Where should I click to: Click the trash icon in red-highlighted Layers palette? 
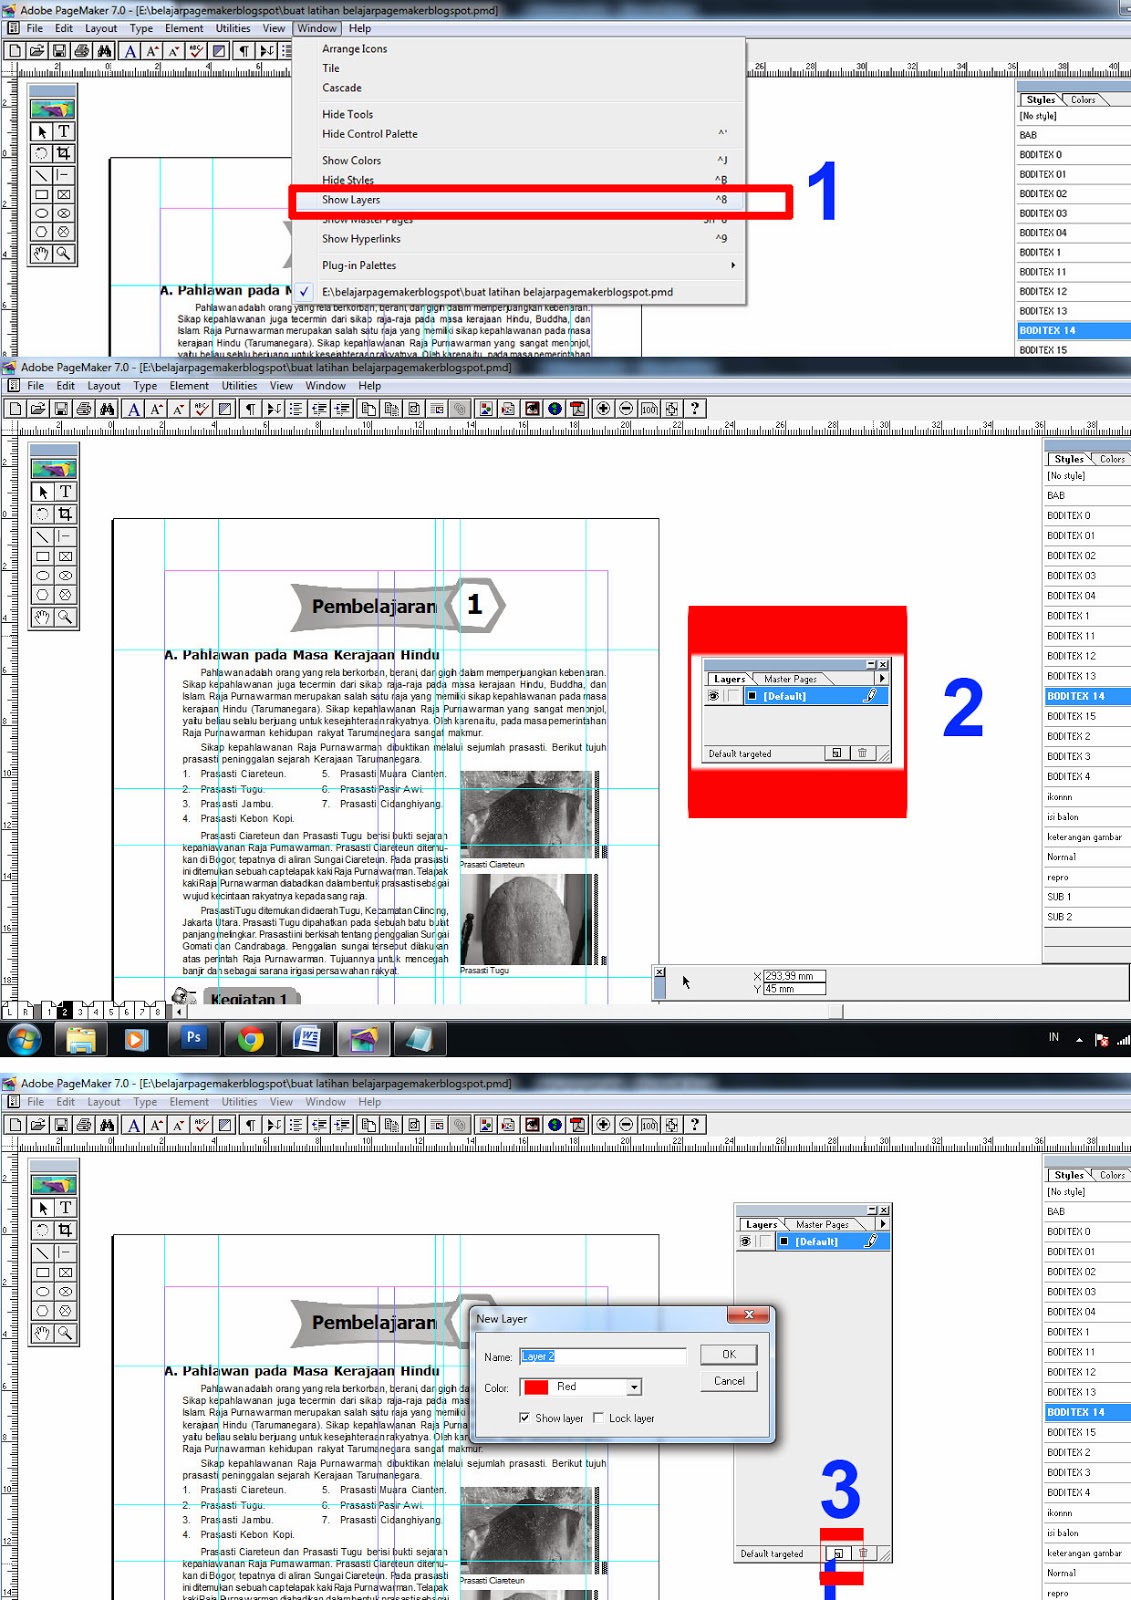pyautogui.click(x=862, y=753)
